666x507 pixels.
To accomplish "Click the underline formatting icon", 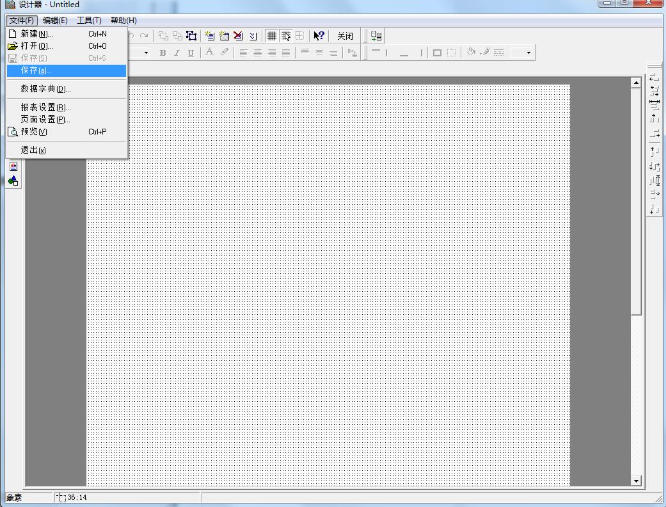I will click(x=191, y=53).
